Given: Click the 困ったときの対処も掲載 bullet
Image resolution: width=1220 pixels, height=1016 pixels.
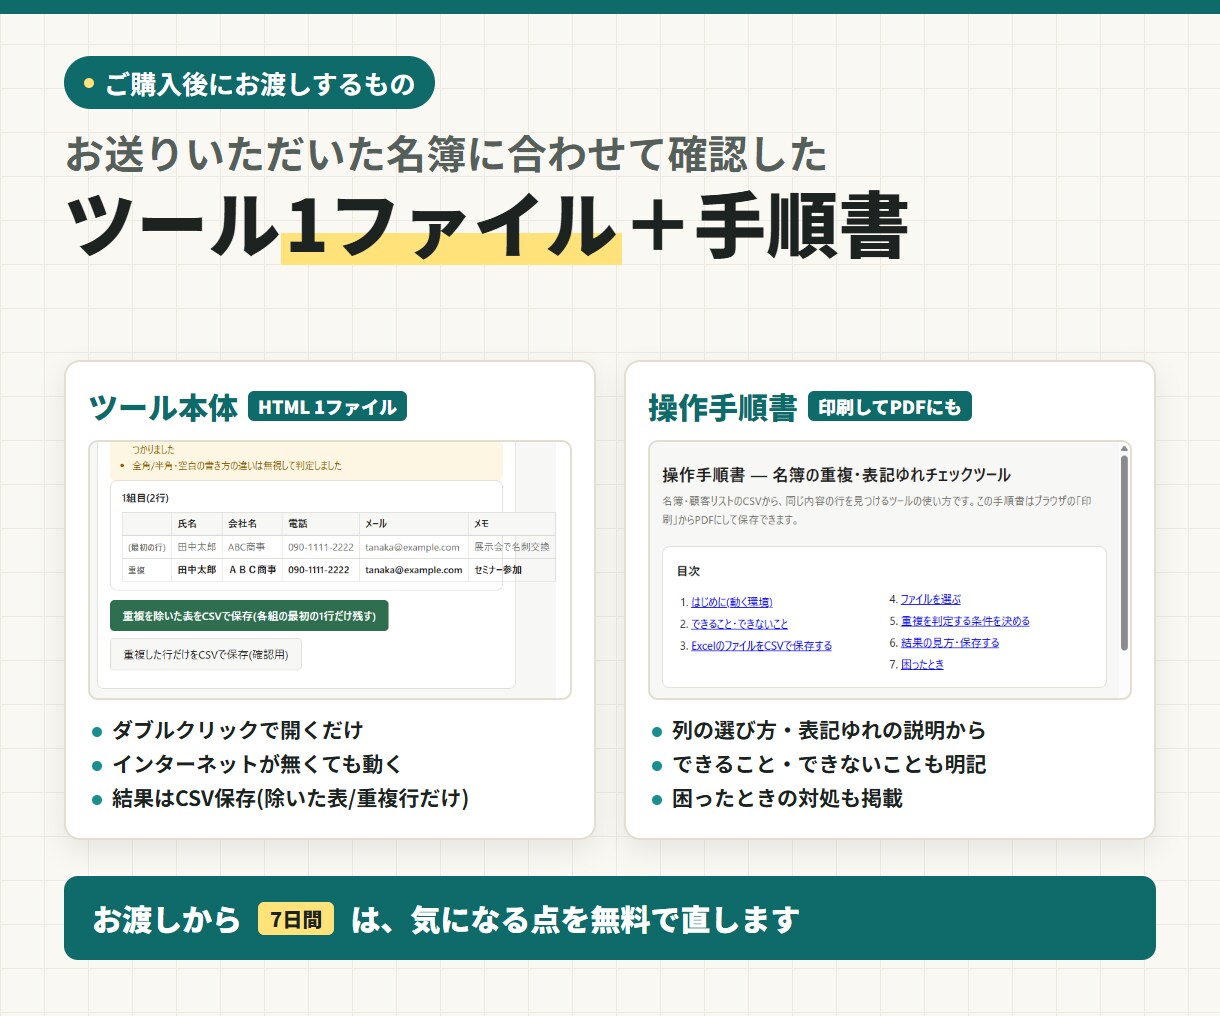Looking at the screenshot, I should (x=787, y=799).
